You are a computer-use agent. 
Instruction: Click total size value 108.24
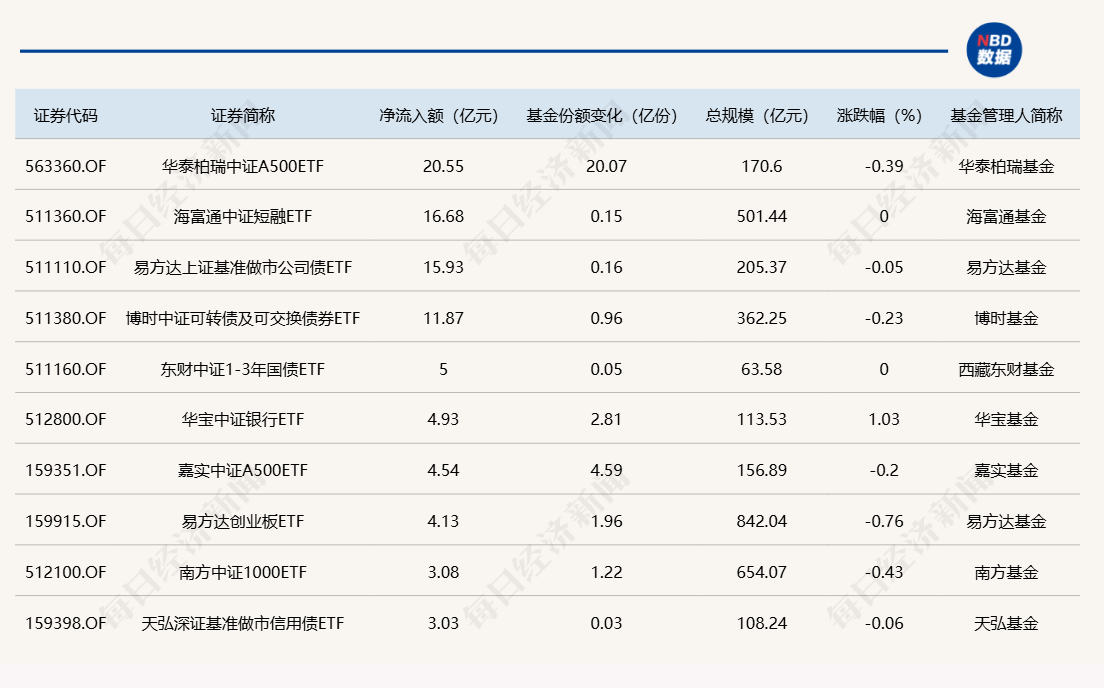[x=762, y=623]
